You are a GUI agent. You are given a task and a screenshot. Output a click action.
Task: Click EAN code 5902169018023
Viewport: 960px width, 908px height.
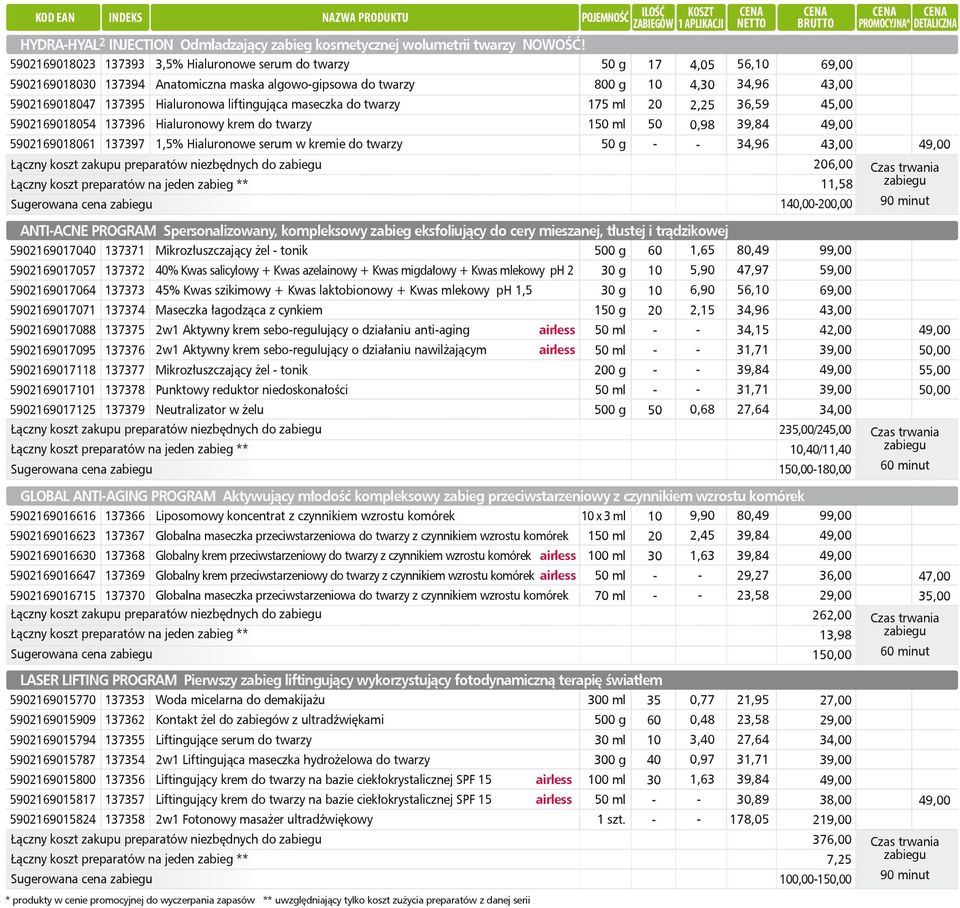tap(53, 64)
